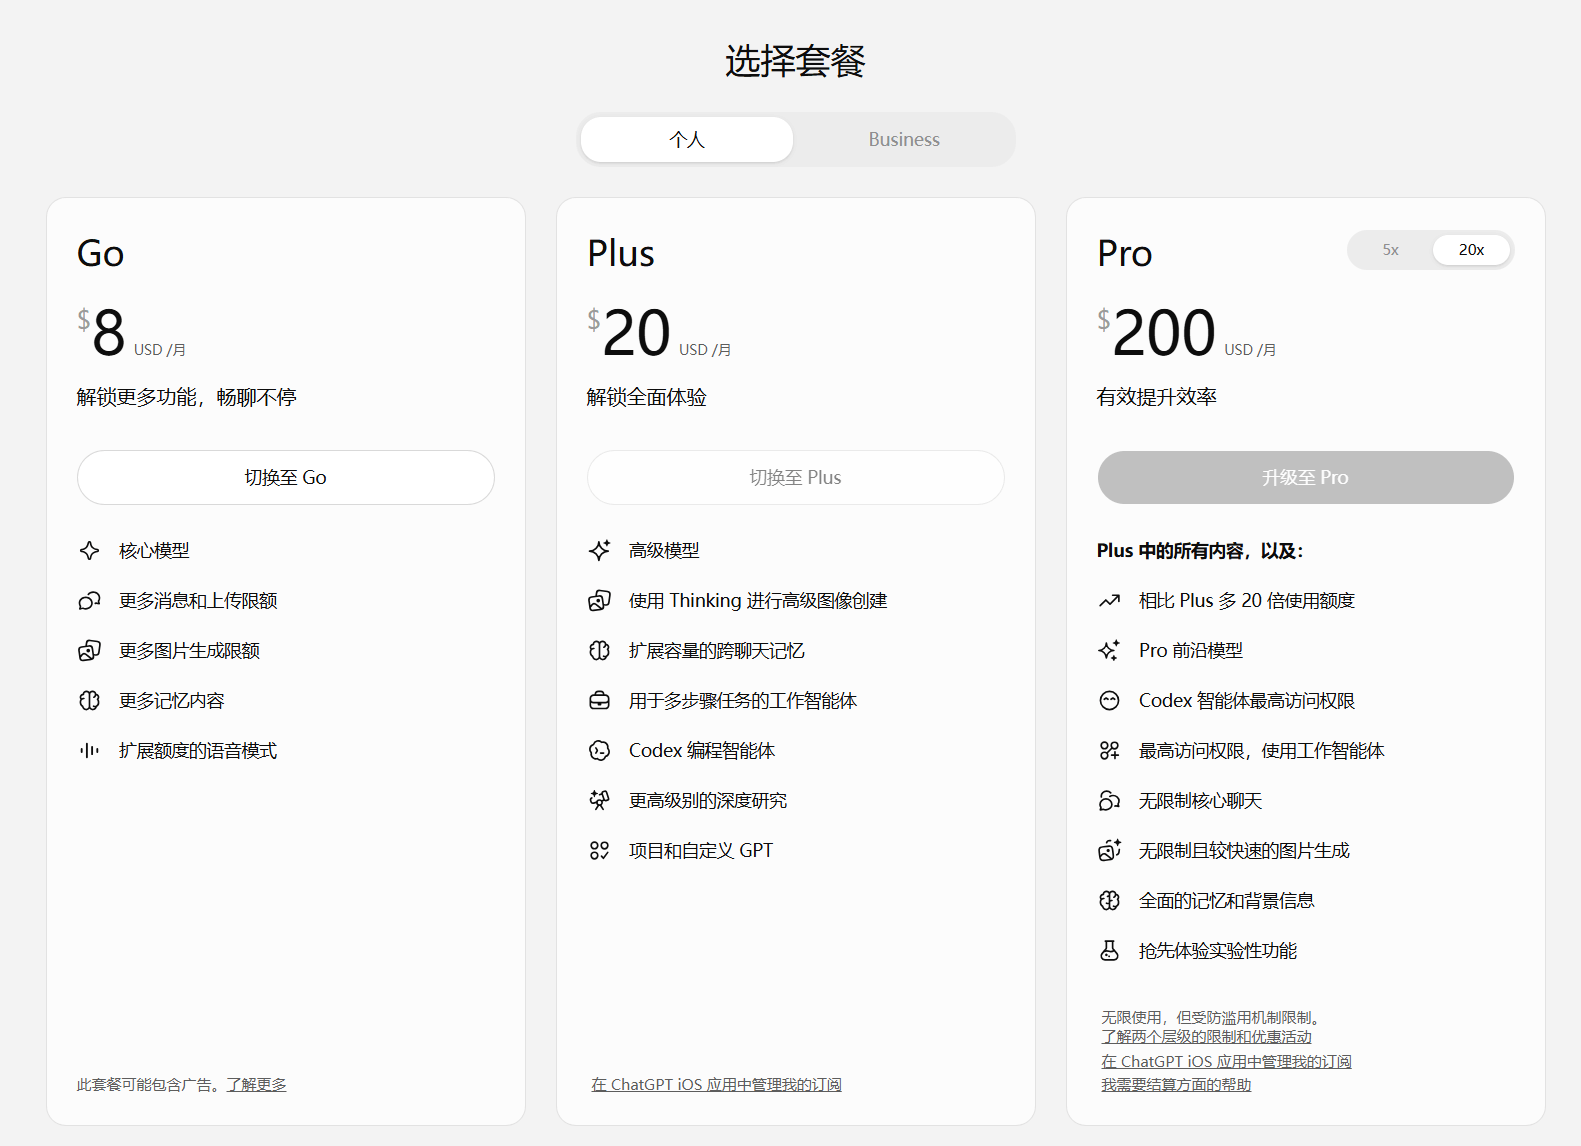
Task: Click the 用于多步骤任务的工作智能体 feature text
Action: (743, 701)
